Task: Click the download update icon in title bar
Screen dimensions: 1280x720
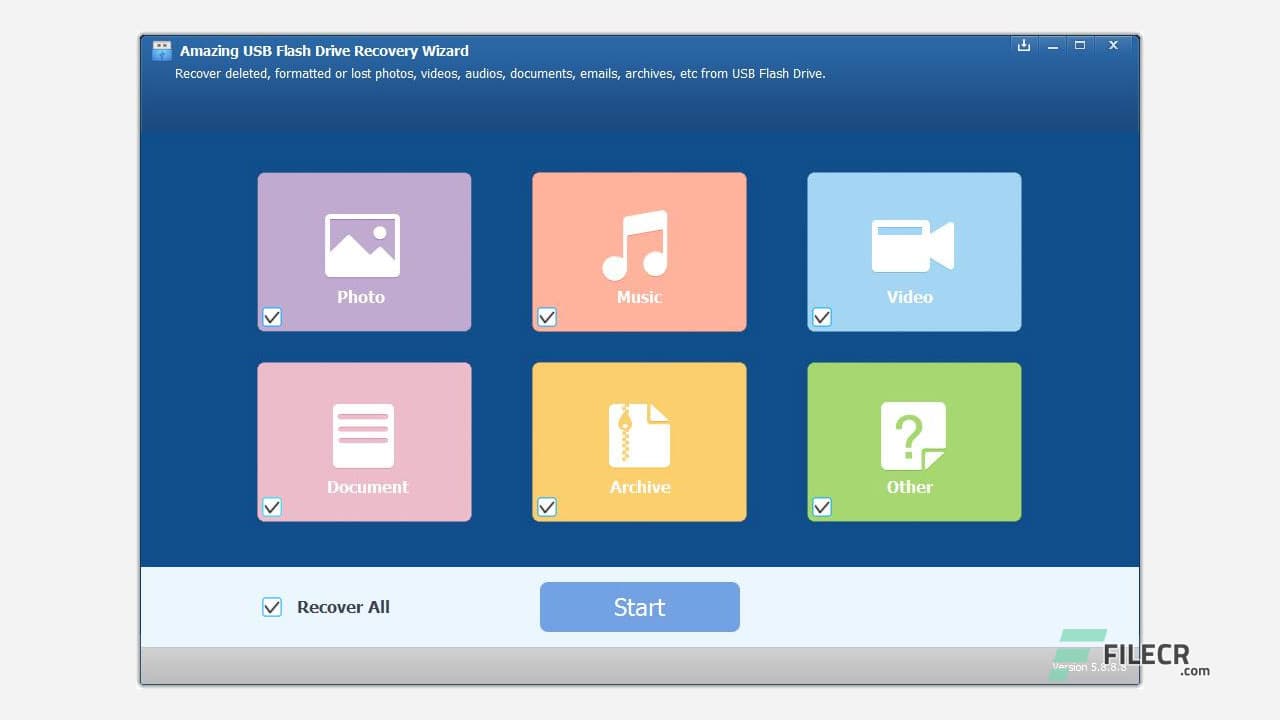Action: (x=1023, y=45)
